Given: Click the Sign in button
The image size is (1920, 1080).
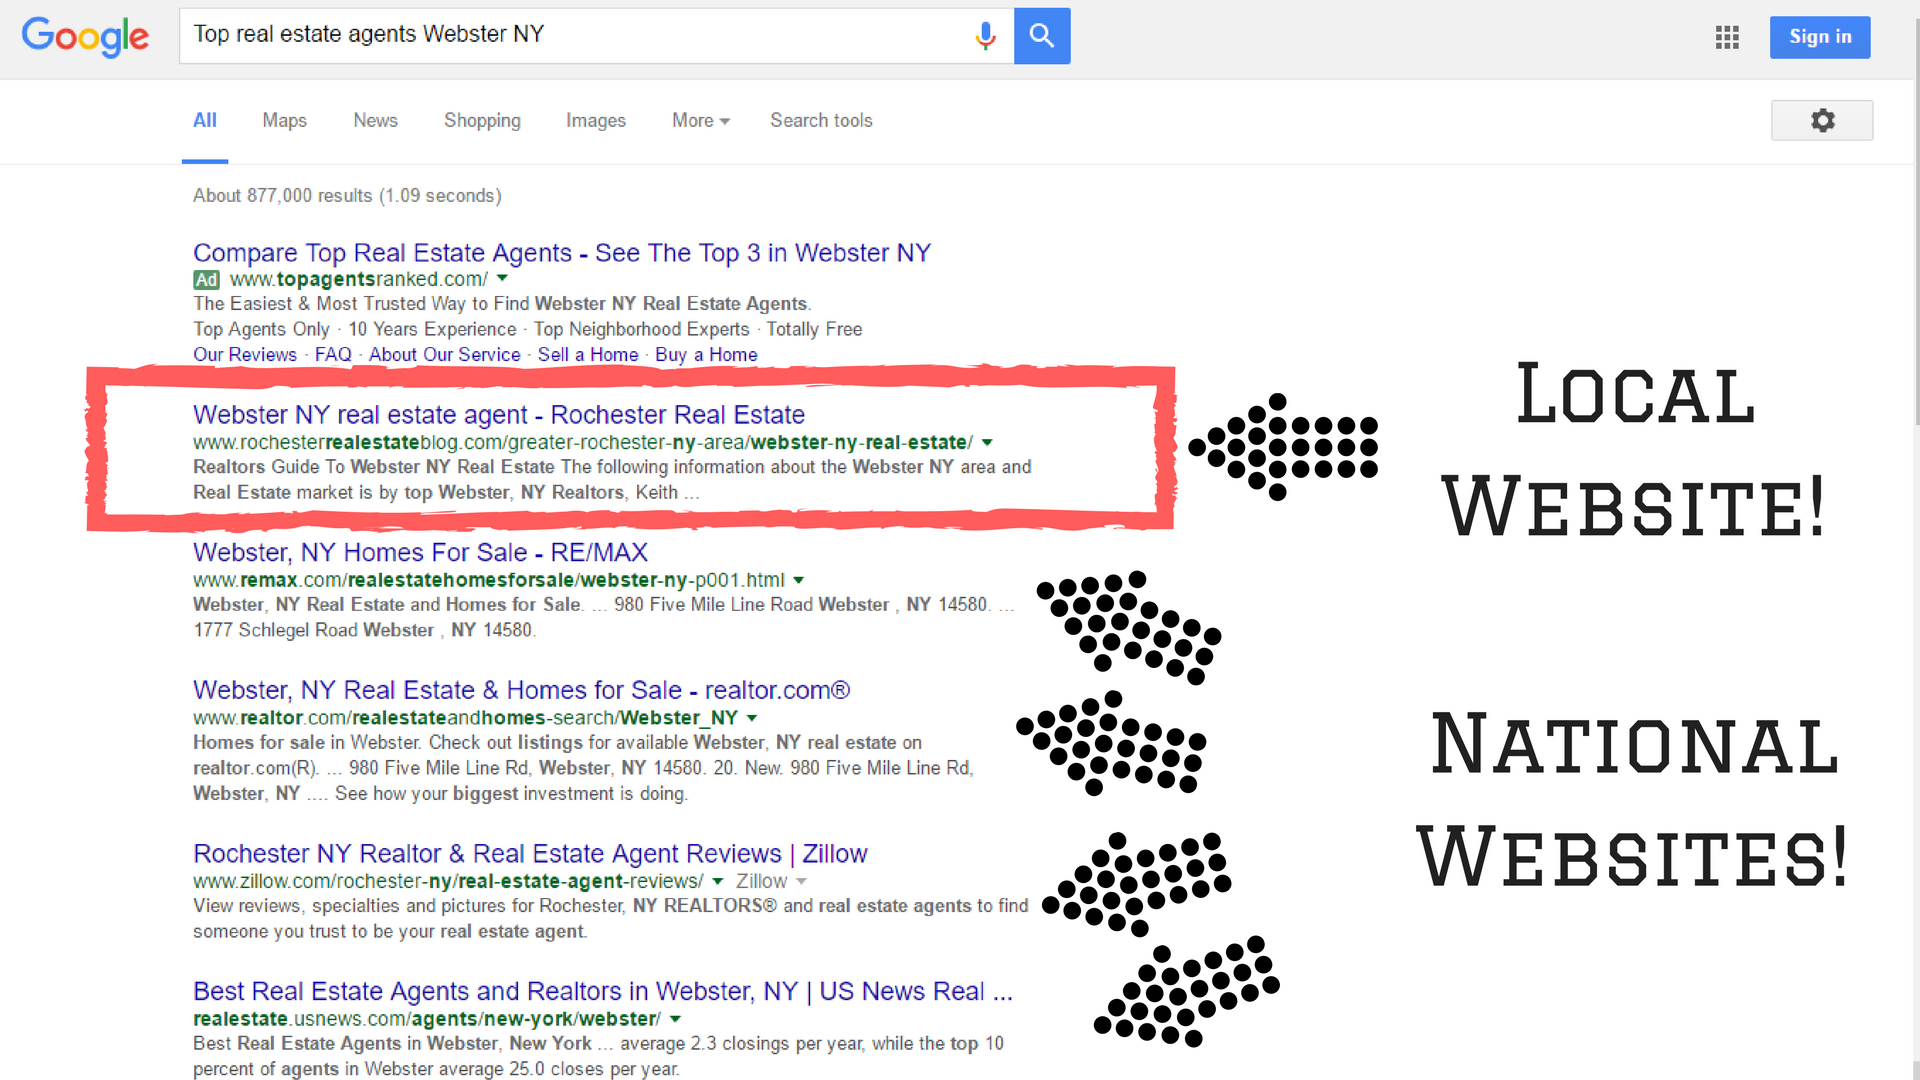Looking at the screenshot, I should (x=1820, y=37).
